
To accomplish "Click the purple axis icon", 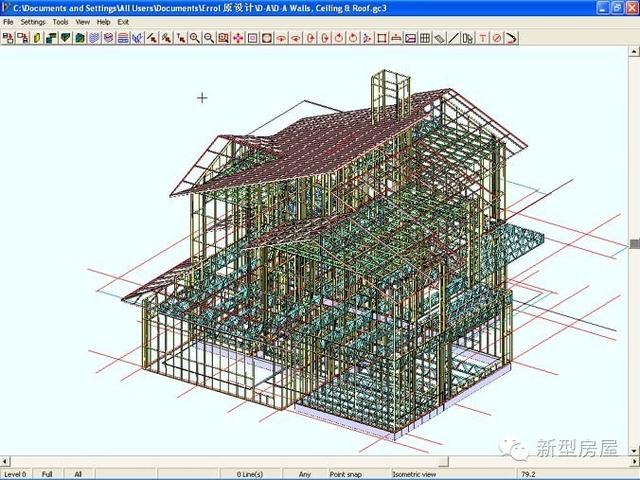I will (x=367, y=38).
